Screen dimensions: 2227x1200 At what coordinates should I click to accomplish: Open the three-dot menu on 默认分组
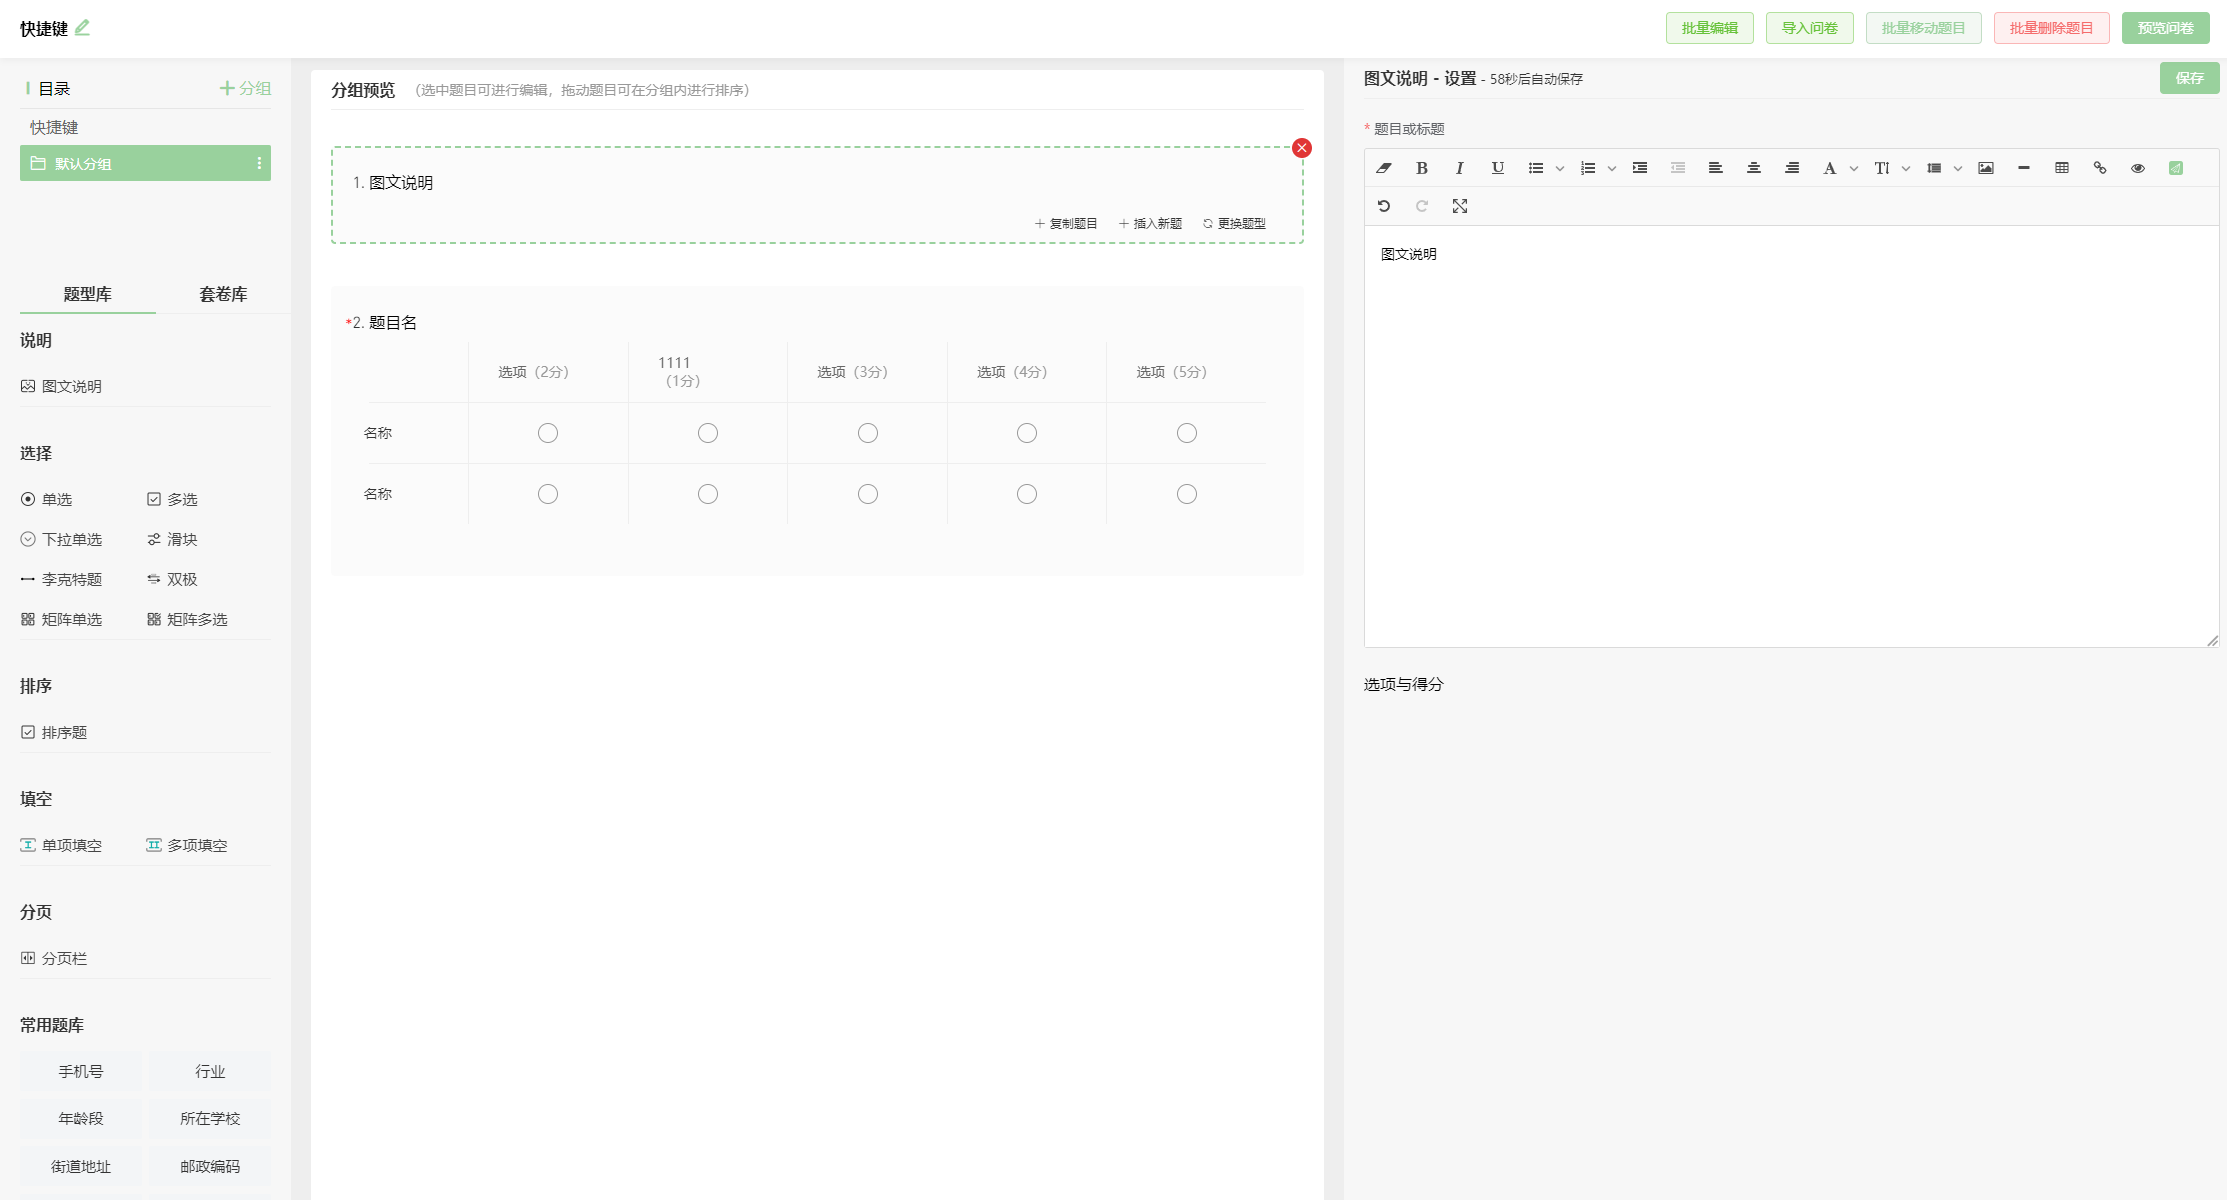coord(259,163)
